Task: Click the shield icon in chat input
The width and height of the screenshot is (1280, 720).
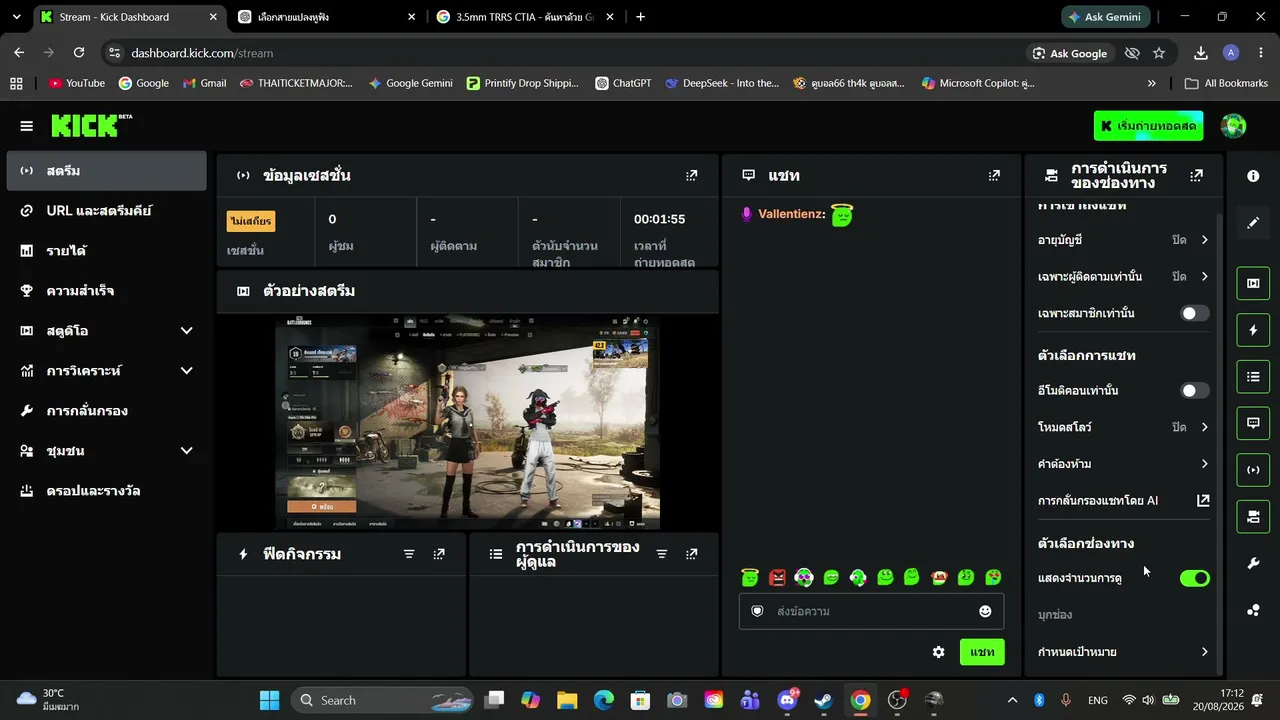Action: (x=757, y=611)
